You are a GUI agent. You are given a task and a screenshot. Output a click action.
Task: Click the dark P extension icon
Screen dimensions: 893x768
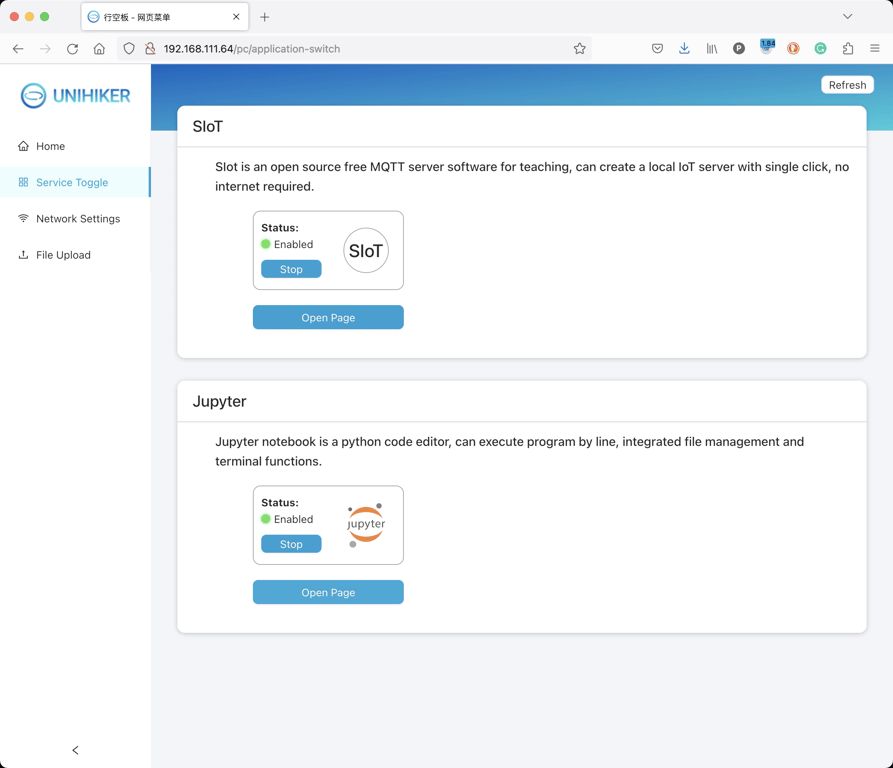739,49
